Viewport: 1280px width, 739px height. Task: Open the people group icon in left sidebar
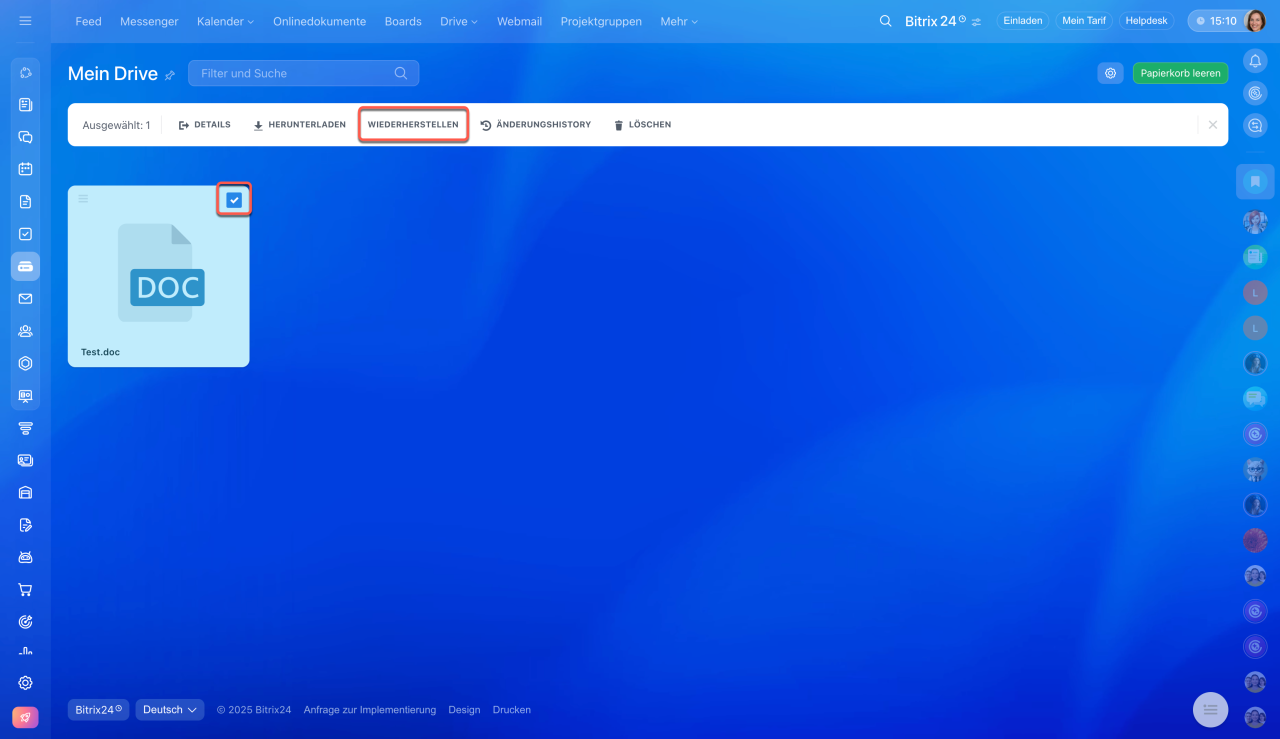(x=26, y=331)
